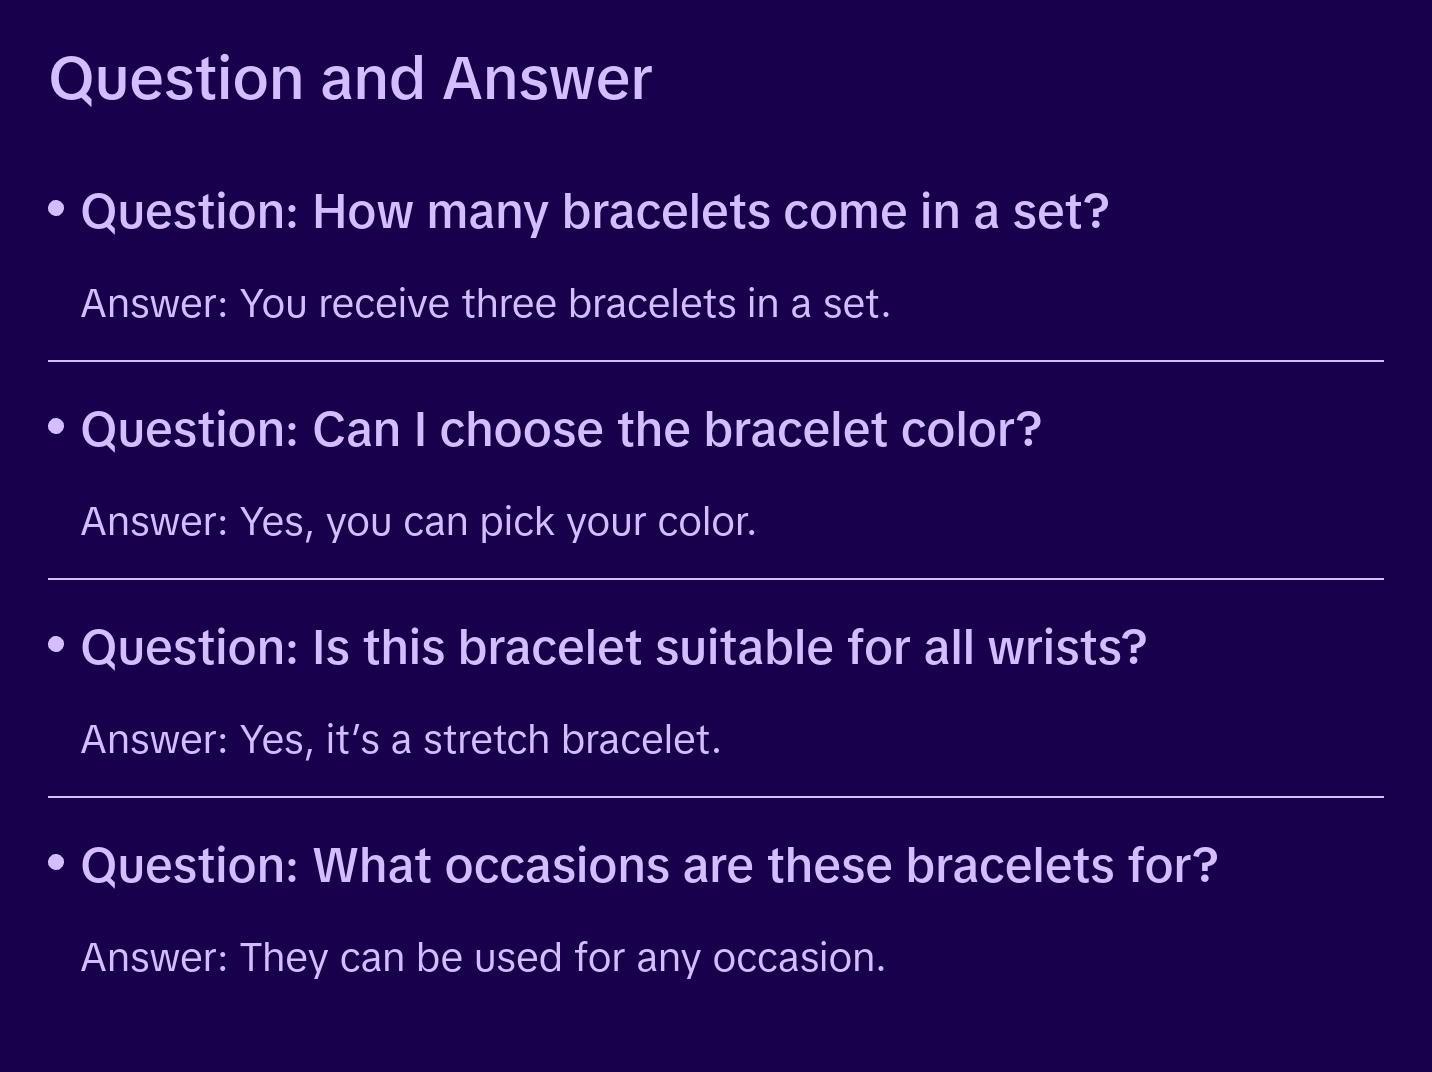This screenshot has width=1432, height=1072.
Task: Click the bullet before the occasions question
Action: [57, 862]
